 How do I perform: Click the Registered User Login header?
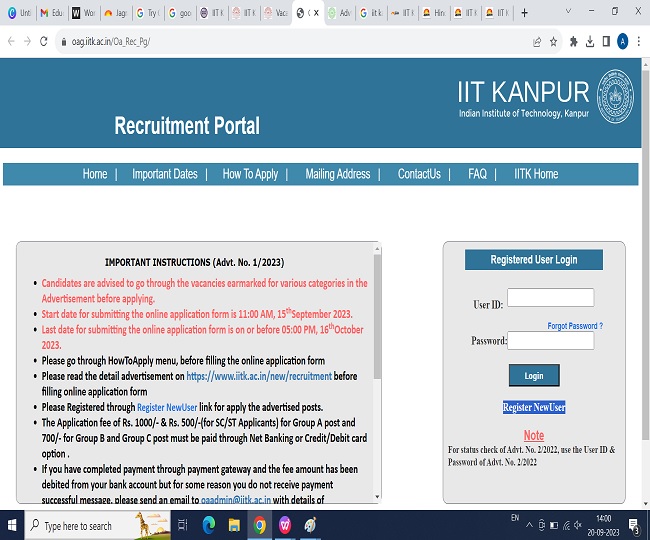pyautogui.click(x=534, y=259)
